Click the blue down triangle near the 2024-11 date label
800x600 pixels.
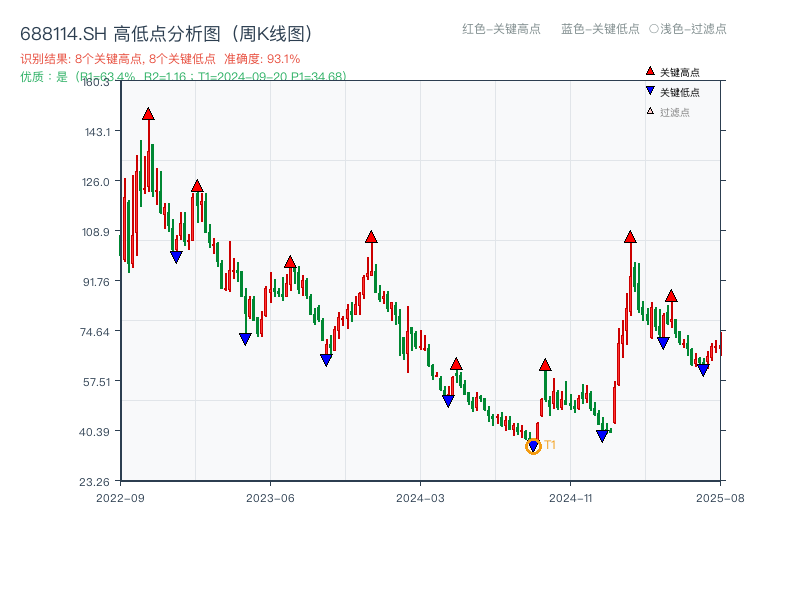pyautogui.click(x=602, y=435)
